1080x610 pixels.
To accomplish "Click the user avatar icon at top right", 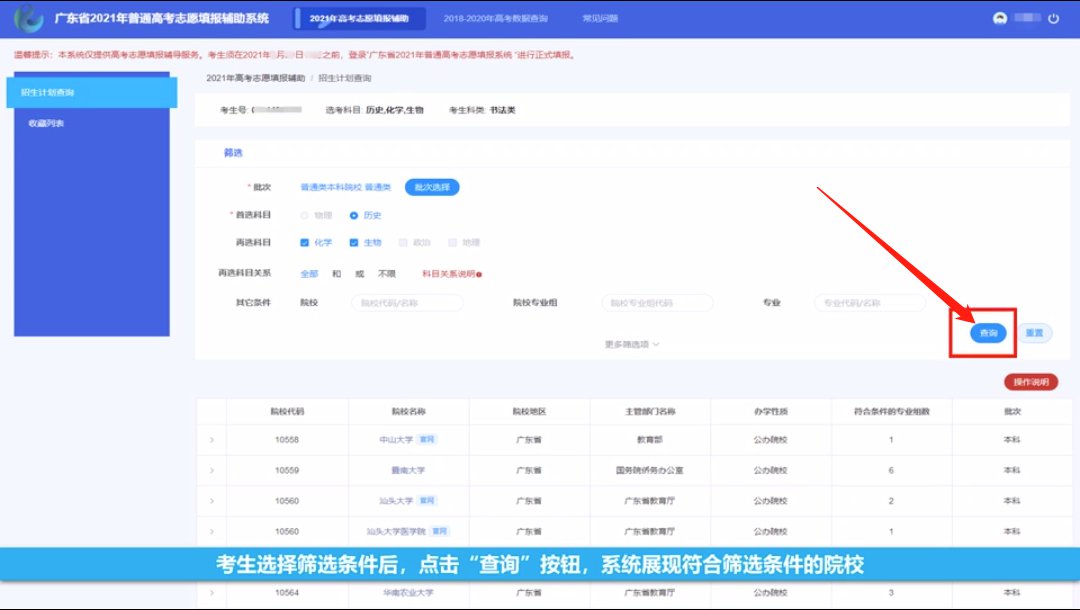I will point(999,18).
